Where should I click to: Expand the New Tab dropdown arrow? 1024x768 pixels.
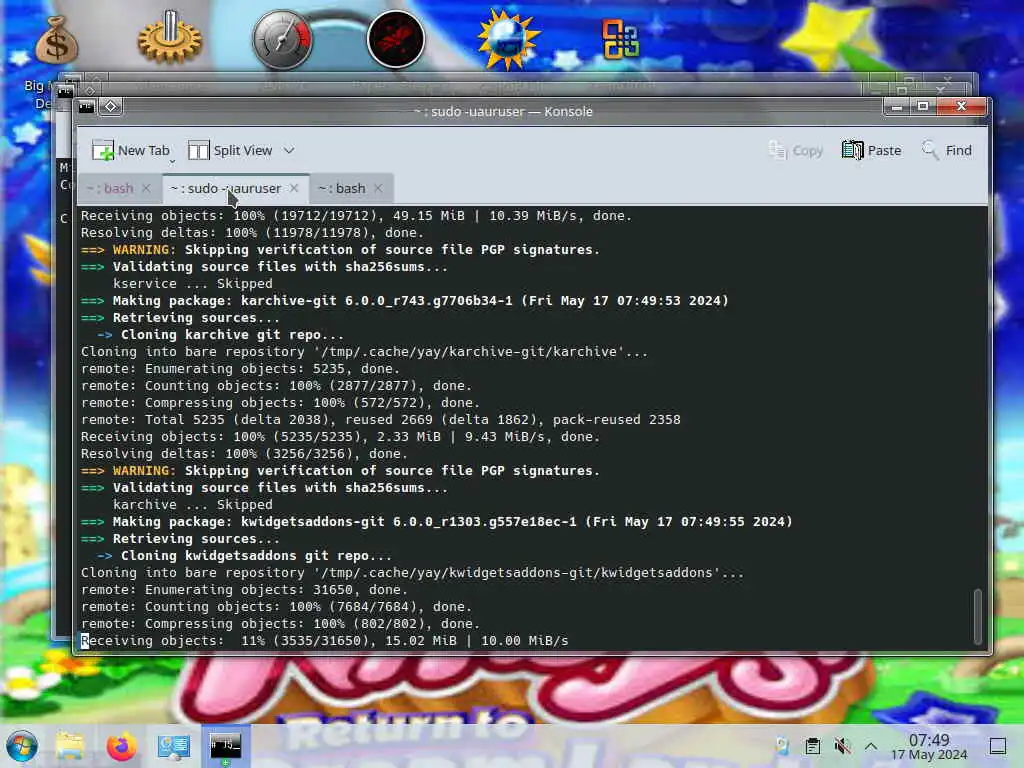(172, 161)
